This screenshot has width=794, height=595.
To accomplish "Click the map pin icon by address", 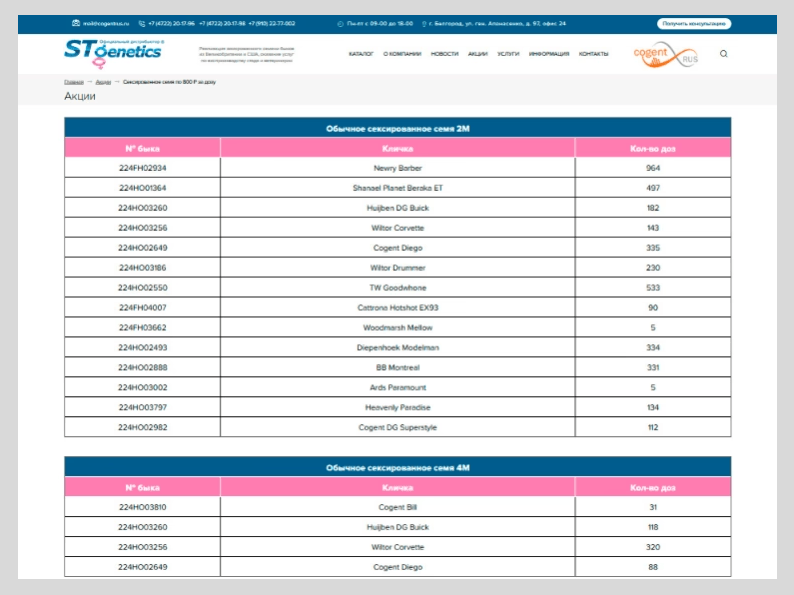I will tap(424, 24).
